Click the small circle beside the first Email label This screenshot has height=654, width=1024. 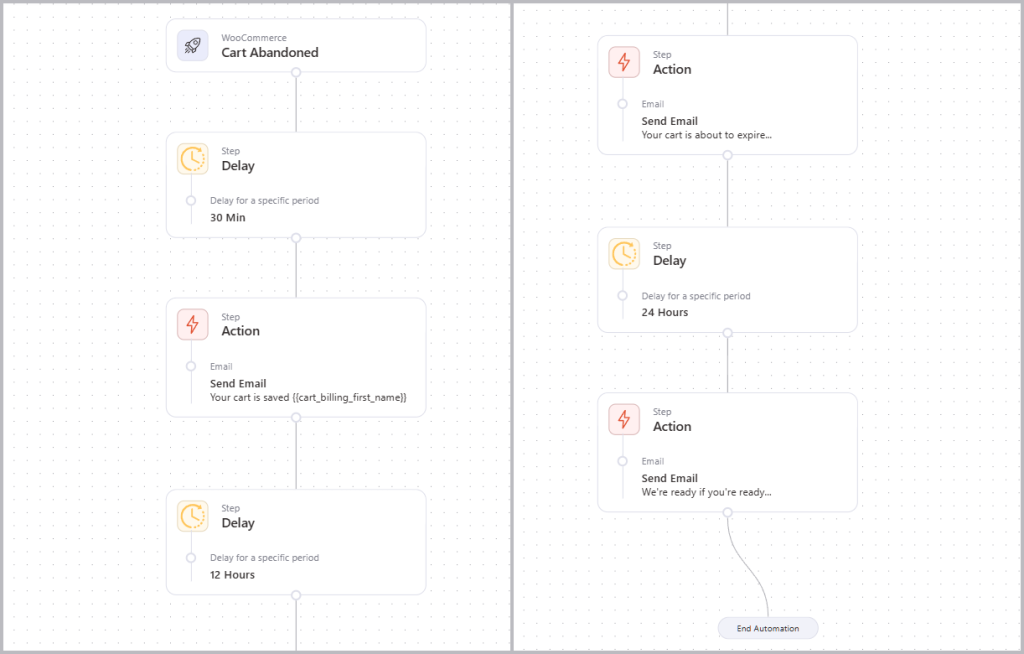click(x=190, y=366)
